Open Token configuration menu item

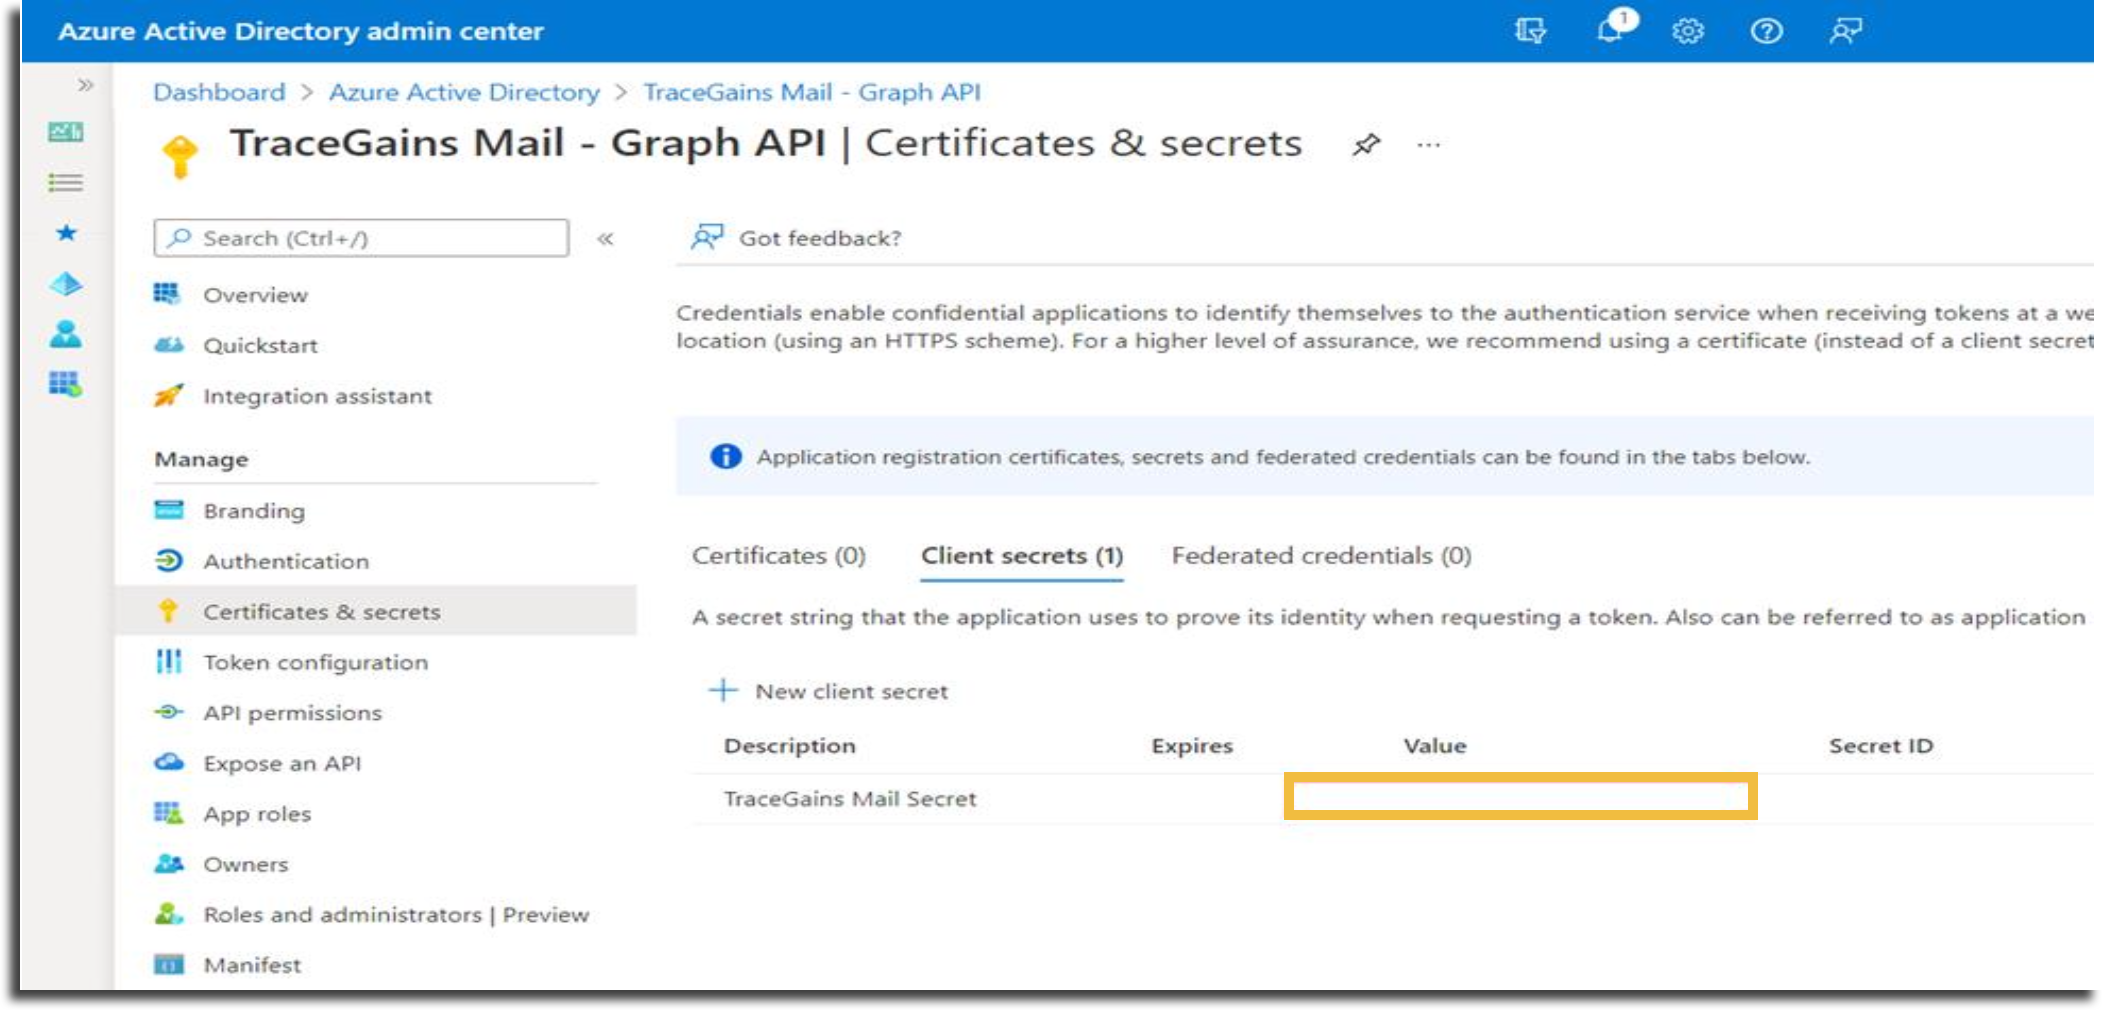315,662
